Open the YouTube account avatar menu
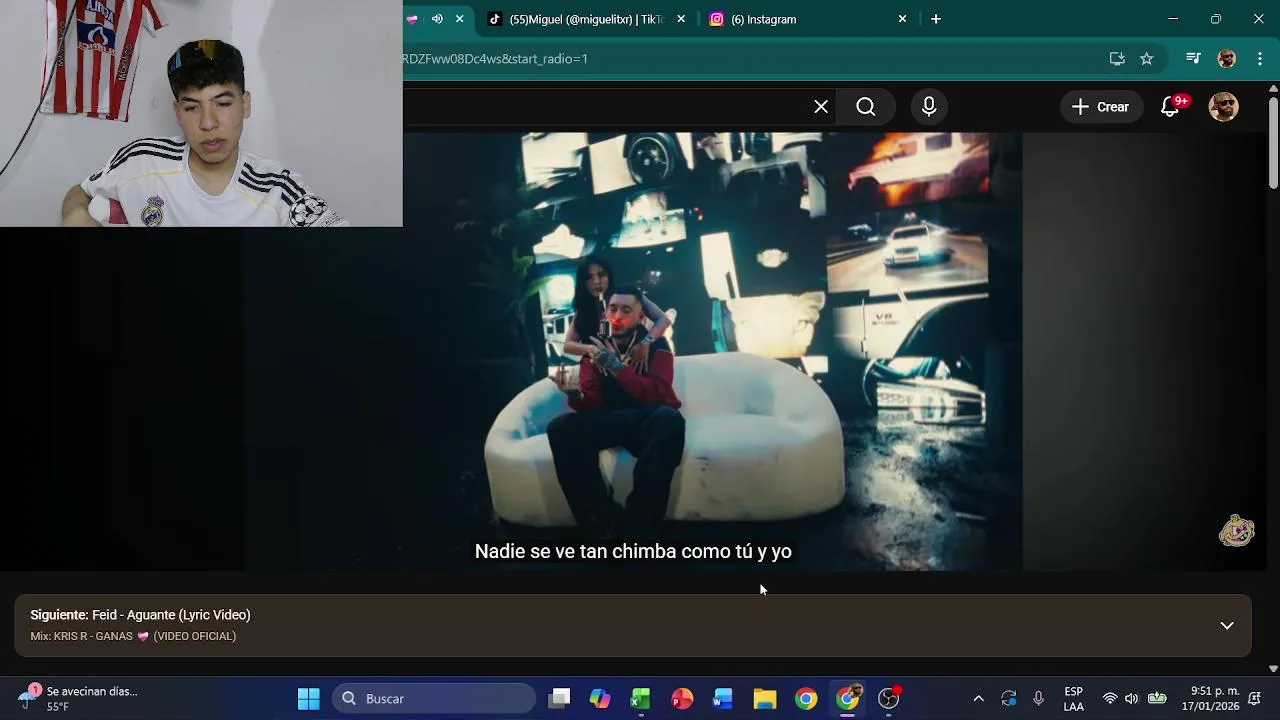 click(x=1224, y=107)
